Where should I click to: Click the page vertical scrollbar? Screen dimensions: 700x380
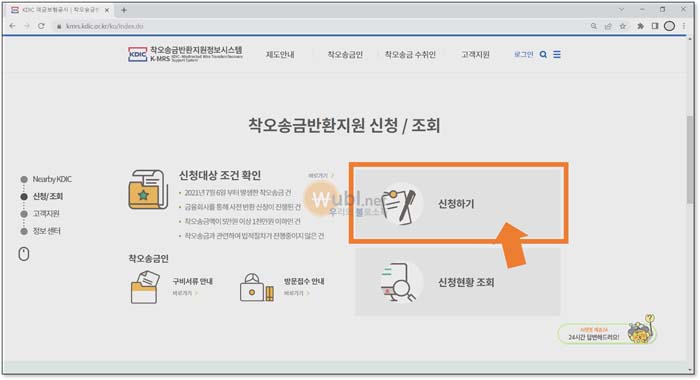690,159
